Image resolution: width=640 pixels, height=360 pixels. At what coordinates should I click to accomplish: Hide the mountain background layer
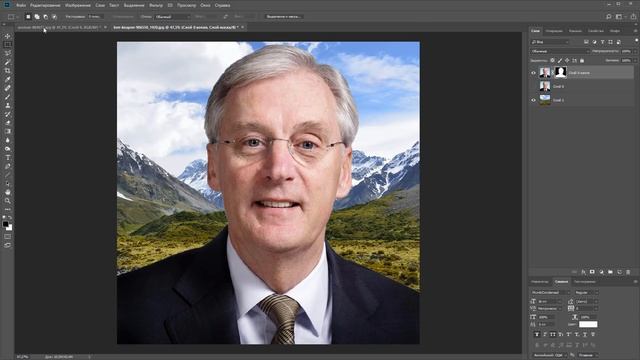click(x=533, y=100)
